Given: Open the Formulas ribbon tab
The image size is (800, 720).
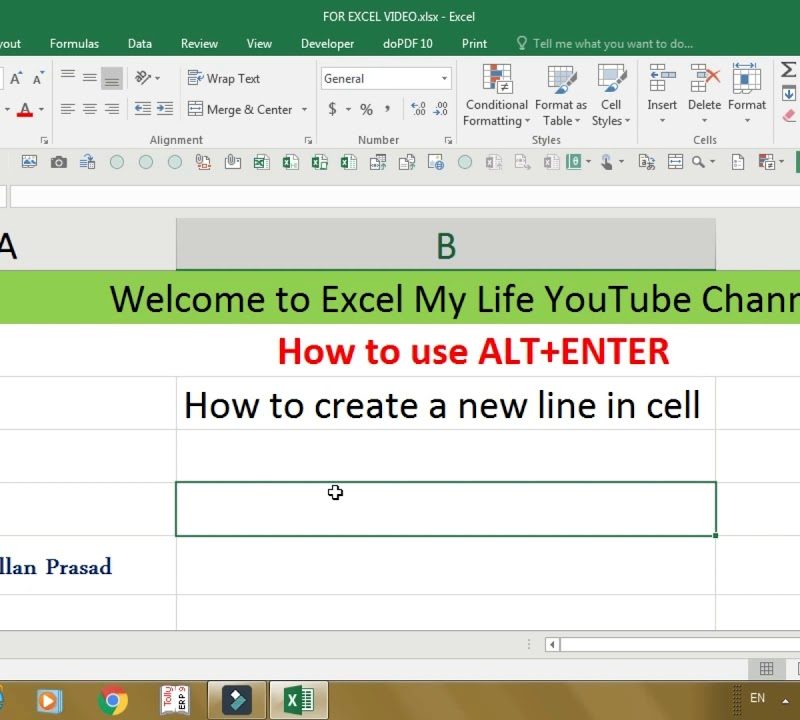Looking at the screenshot, I should 74,44.
